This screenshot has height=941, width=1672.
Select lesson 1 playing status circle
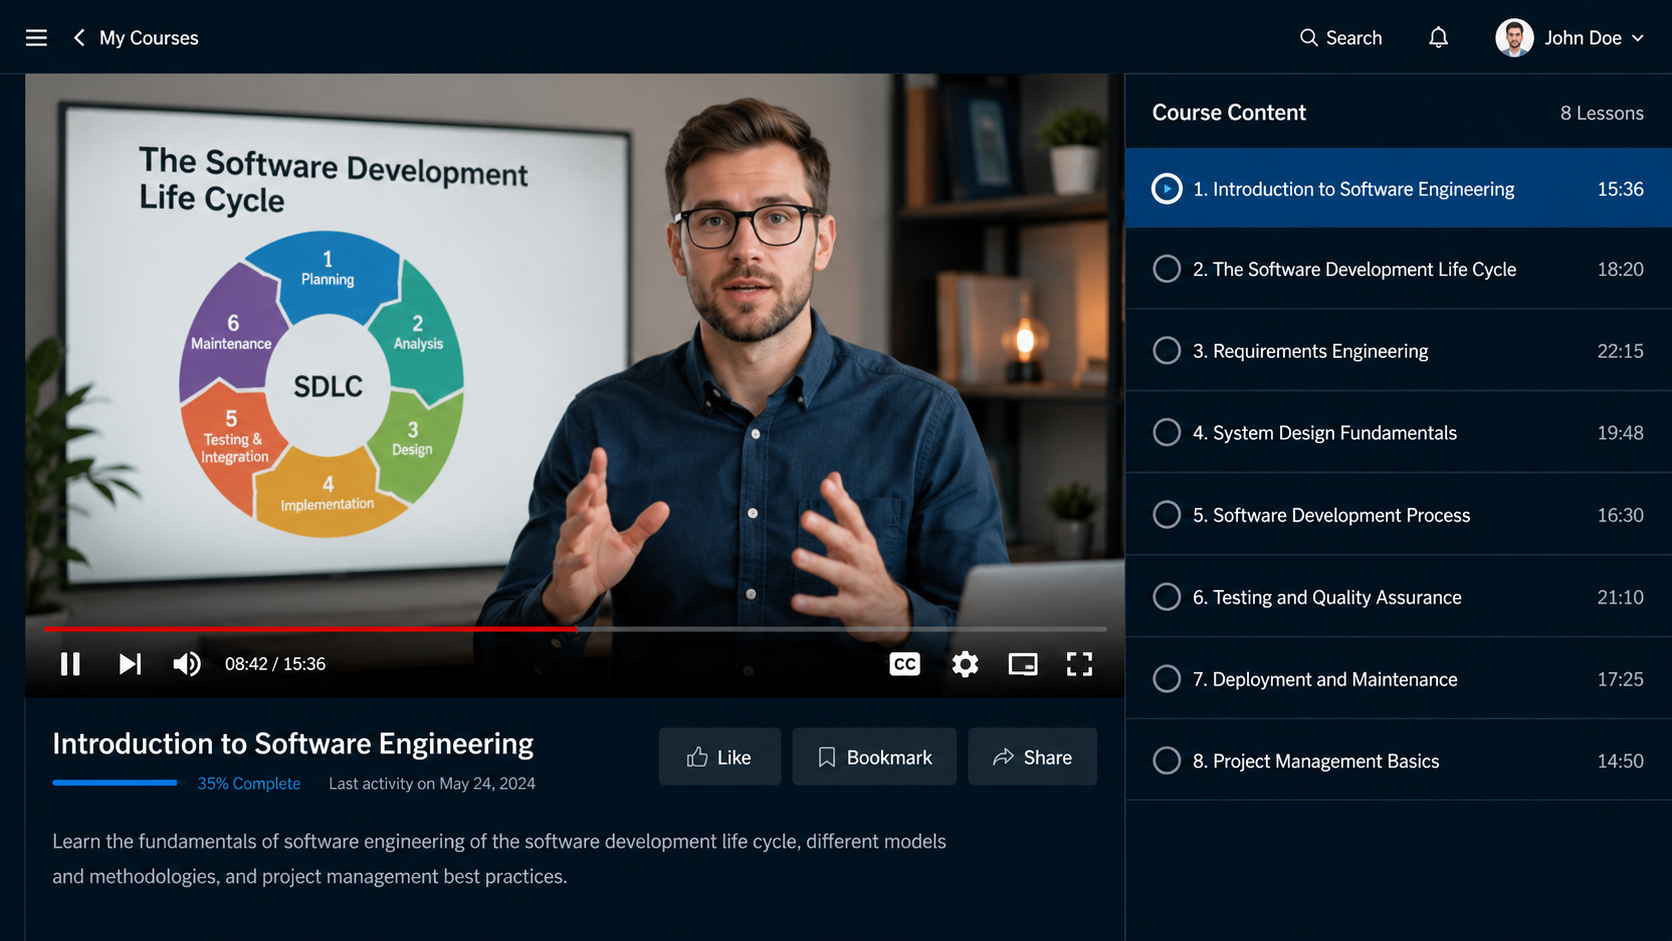point(1166,189)
